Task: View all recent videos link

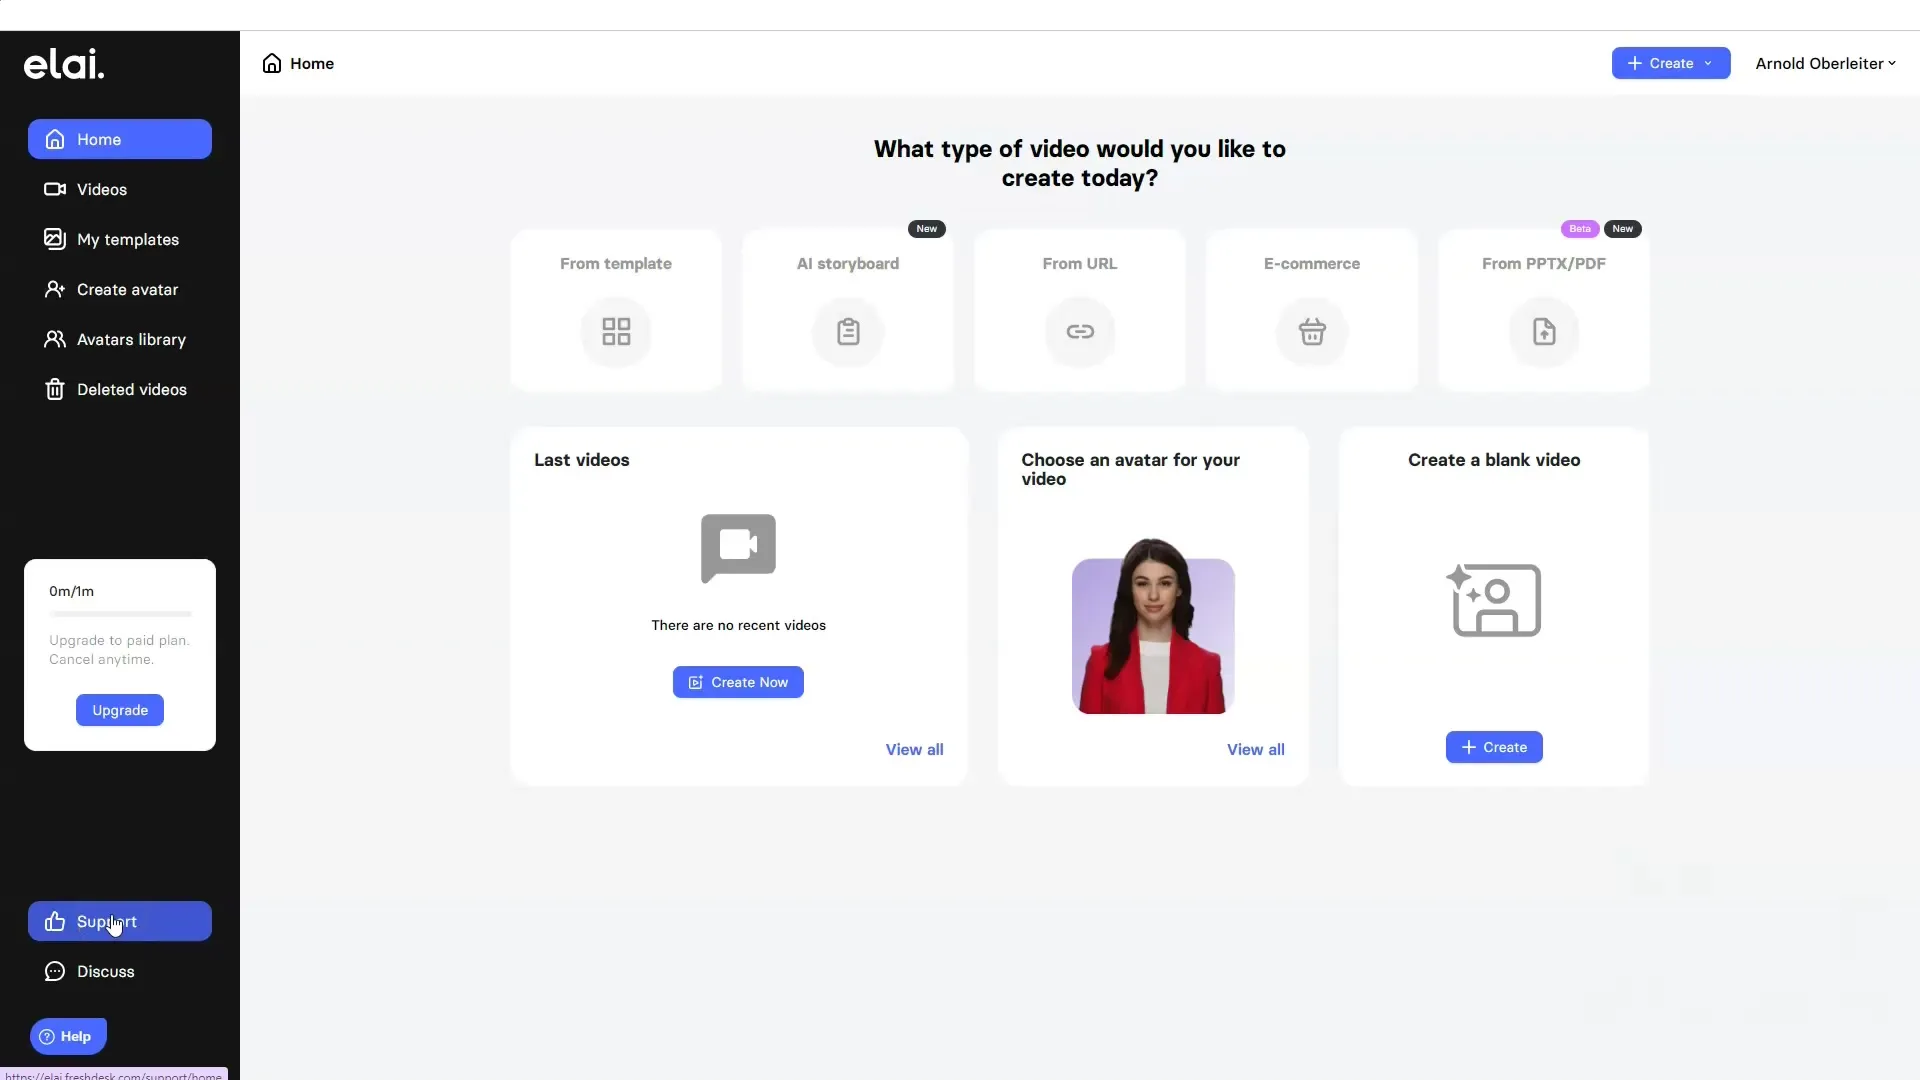Action: 914,749
